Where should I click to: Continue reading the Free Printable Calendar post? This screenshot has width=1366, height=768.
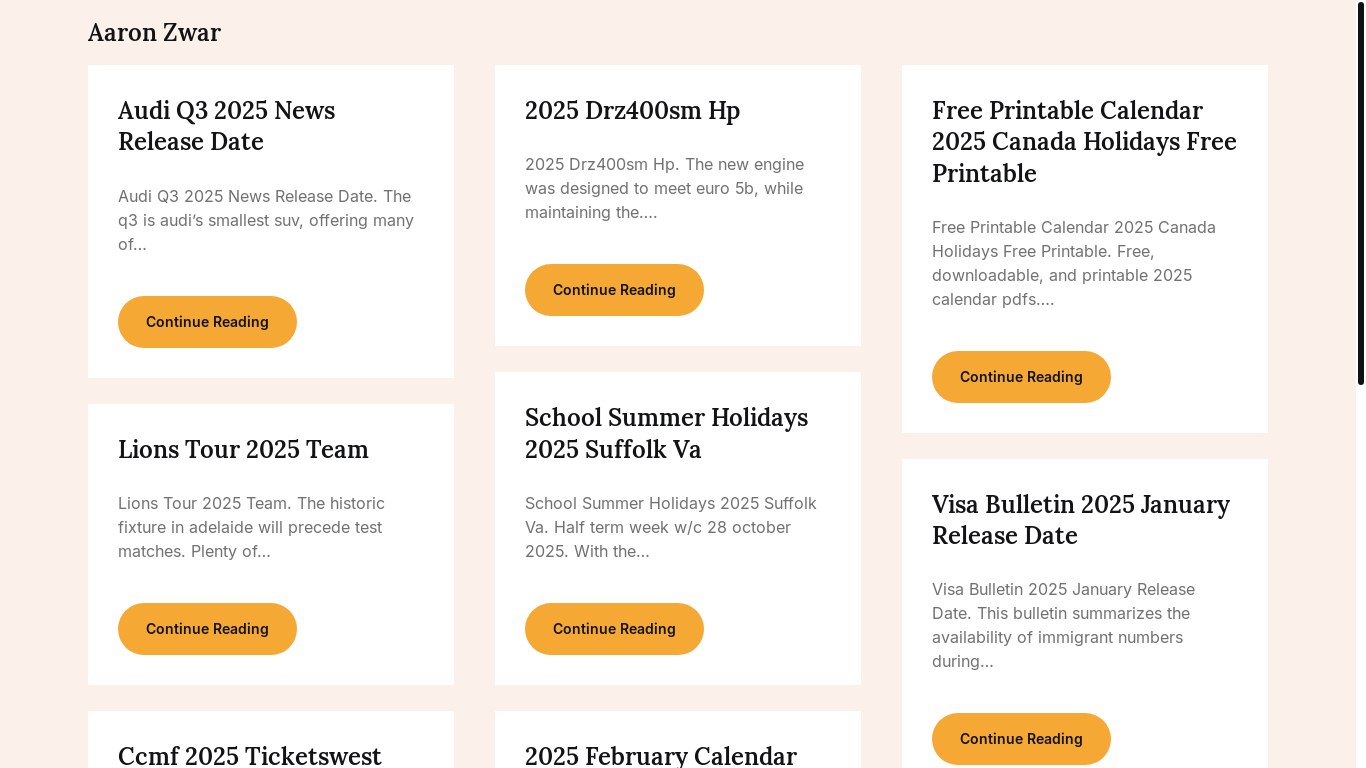[x=1021, y=377]
